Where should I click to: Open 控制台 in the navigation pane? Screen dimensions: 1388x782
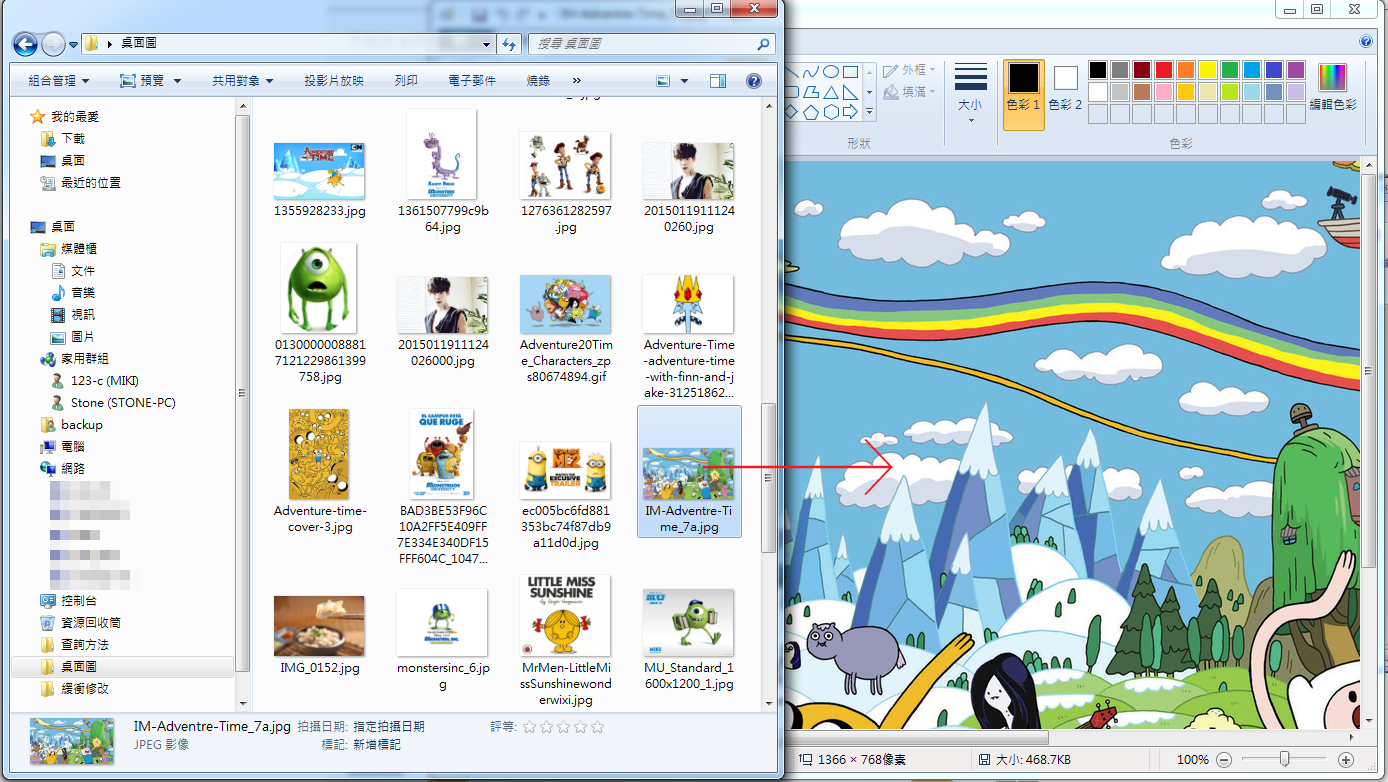78,600
